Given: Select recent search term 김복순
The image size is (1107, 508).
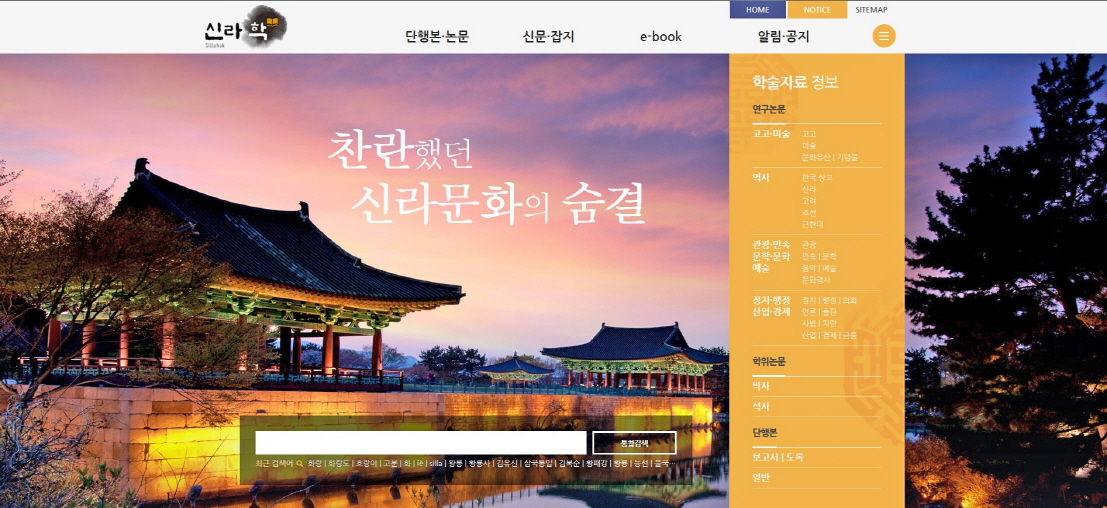Looking at the screenshot, I should coord(569,464).
